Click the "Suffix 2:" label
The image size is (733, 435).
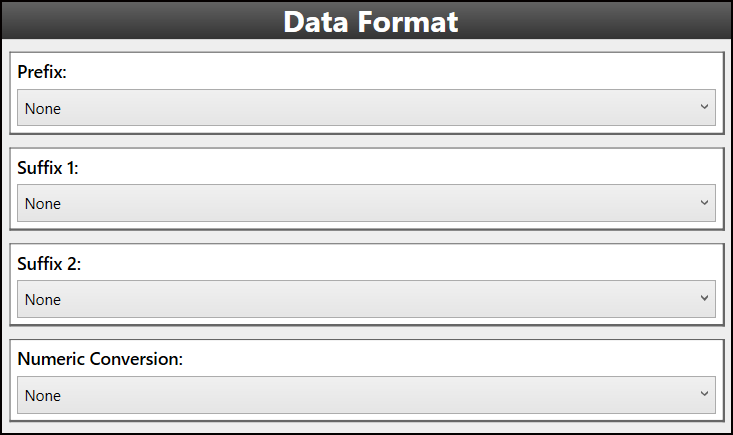point(48,264)
